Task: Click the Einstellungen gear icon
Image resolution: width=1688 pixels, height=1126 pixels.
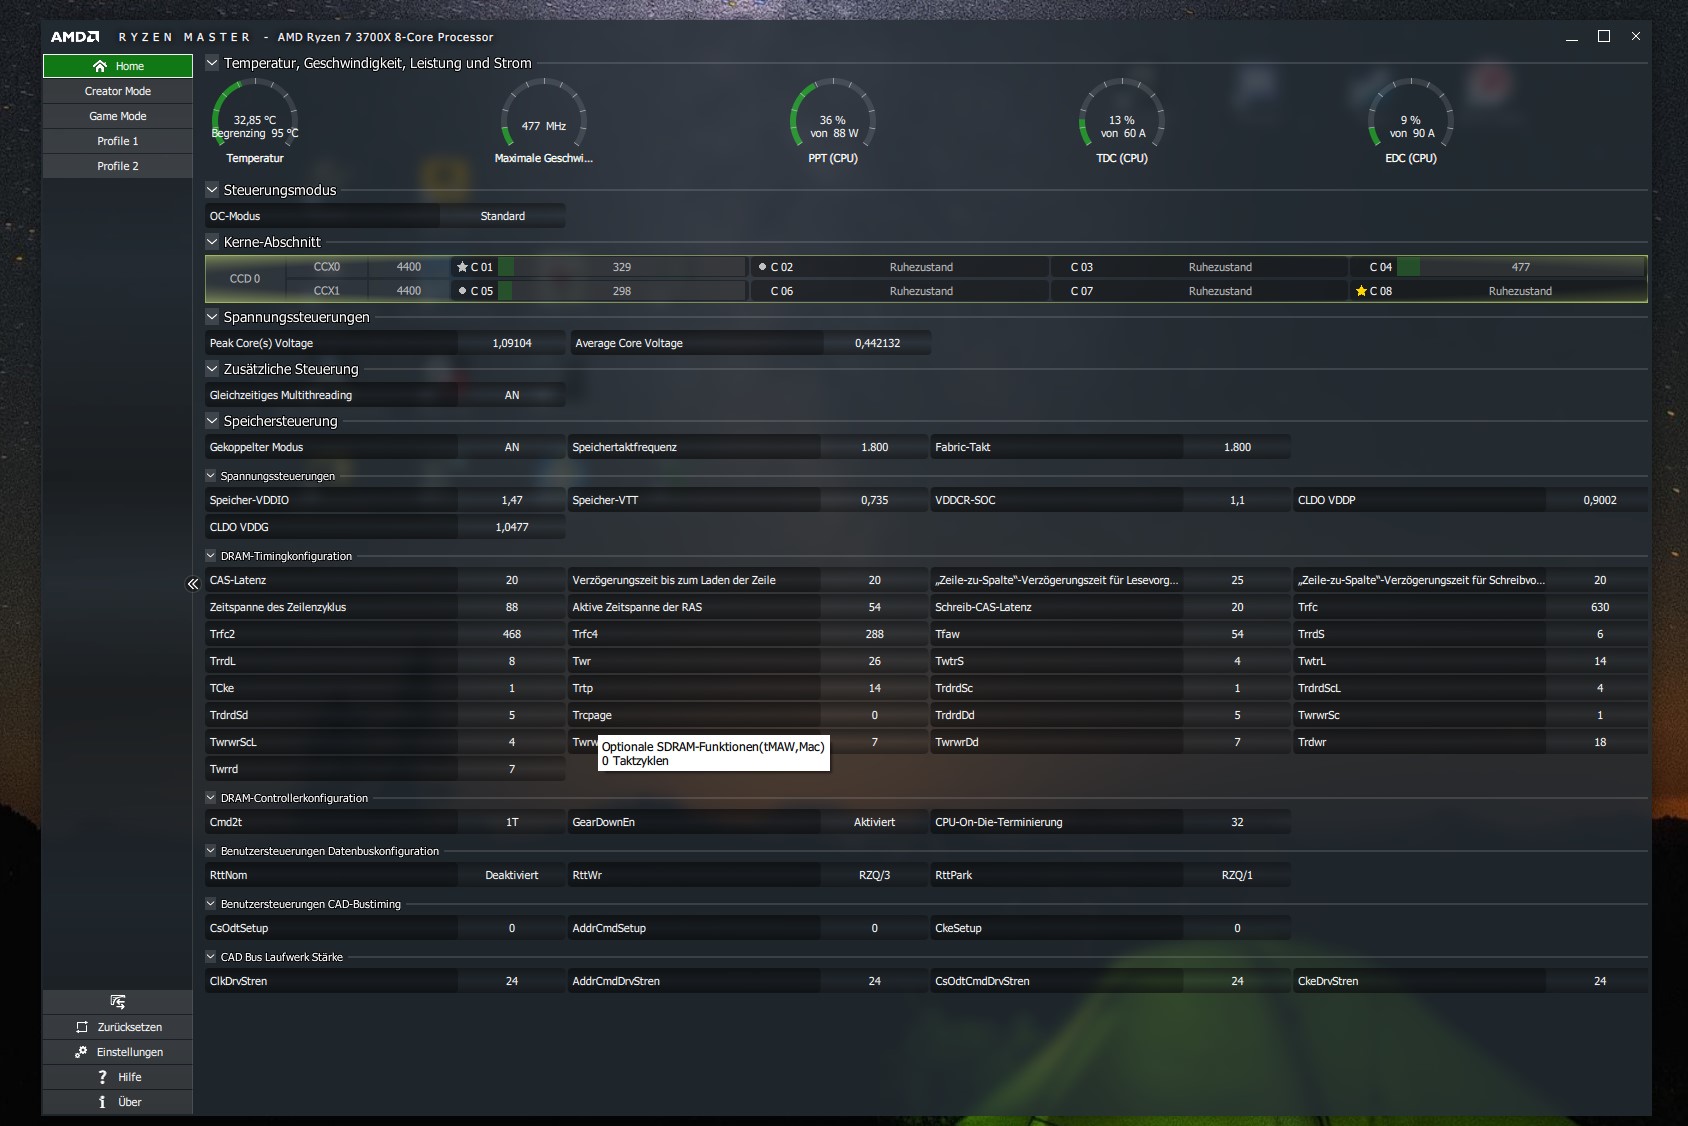Action: (x=81, y=1052)
